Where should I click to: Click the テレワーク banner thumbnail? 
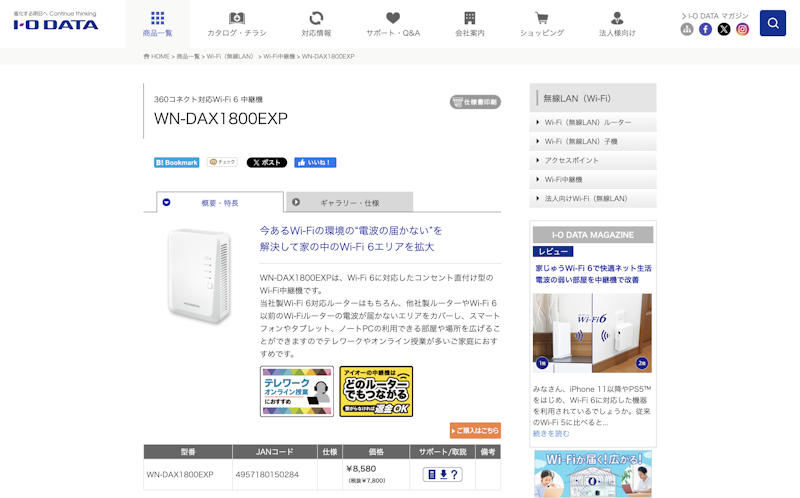click(297, 391)
